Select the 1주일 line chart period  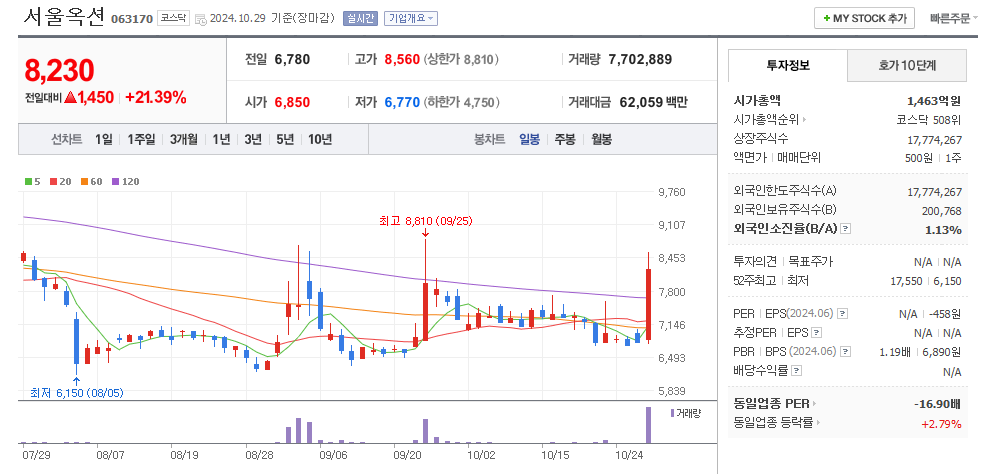pyautogui.click(x=141, y=139)
